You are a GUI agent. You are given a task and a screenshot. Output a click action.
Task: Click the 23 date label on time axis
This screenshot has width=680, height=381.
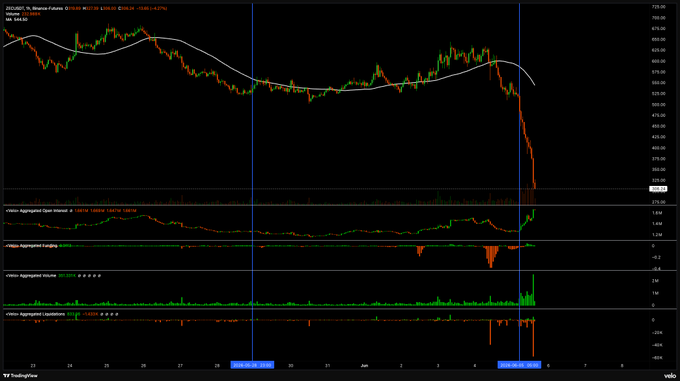point(33,366)
